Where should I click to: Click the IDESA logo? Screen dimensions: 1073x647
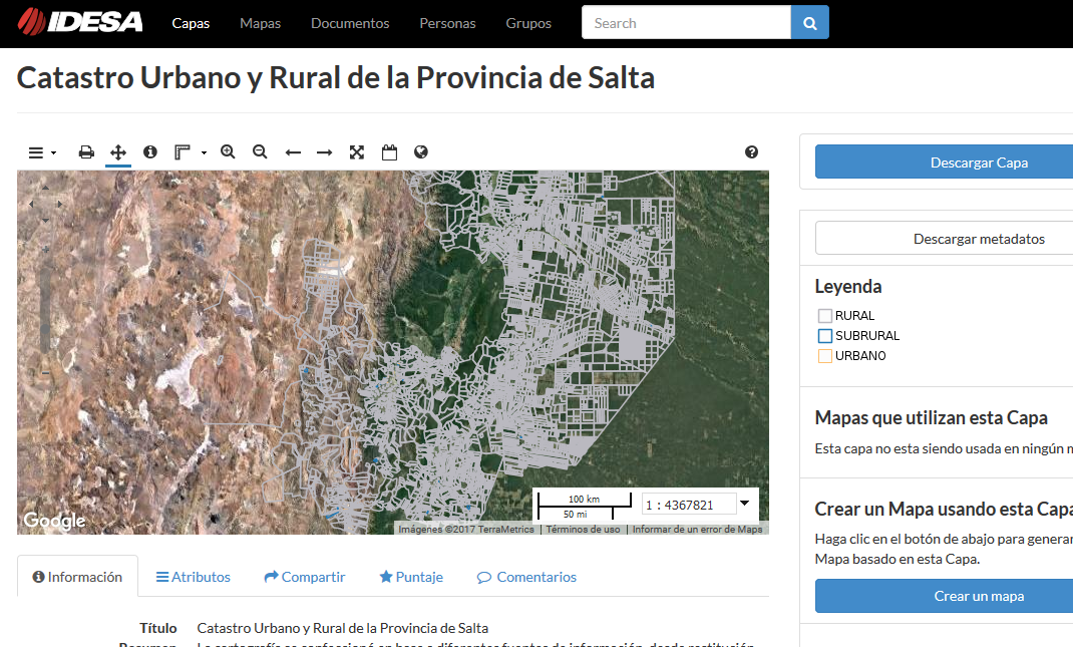[80, 22]
